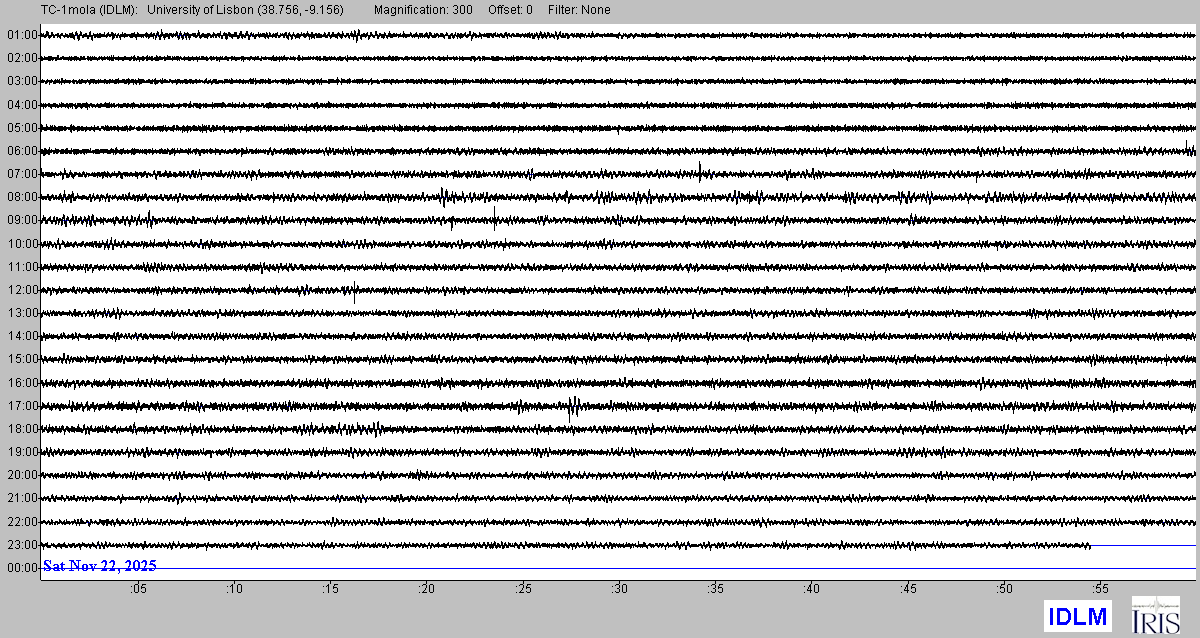Click the IDLM station badge
The image size is (1200, 638).
(x=1077, y=617)
